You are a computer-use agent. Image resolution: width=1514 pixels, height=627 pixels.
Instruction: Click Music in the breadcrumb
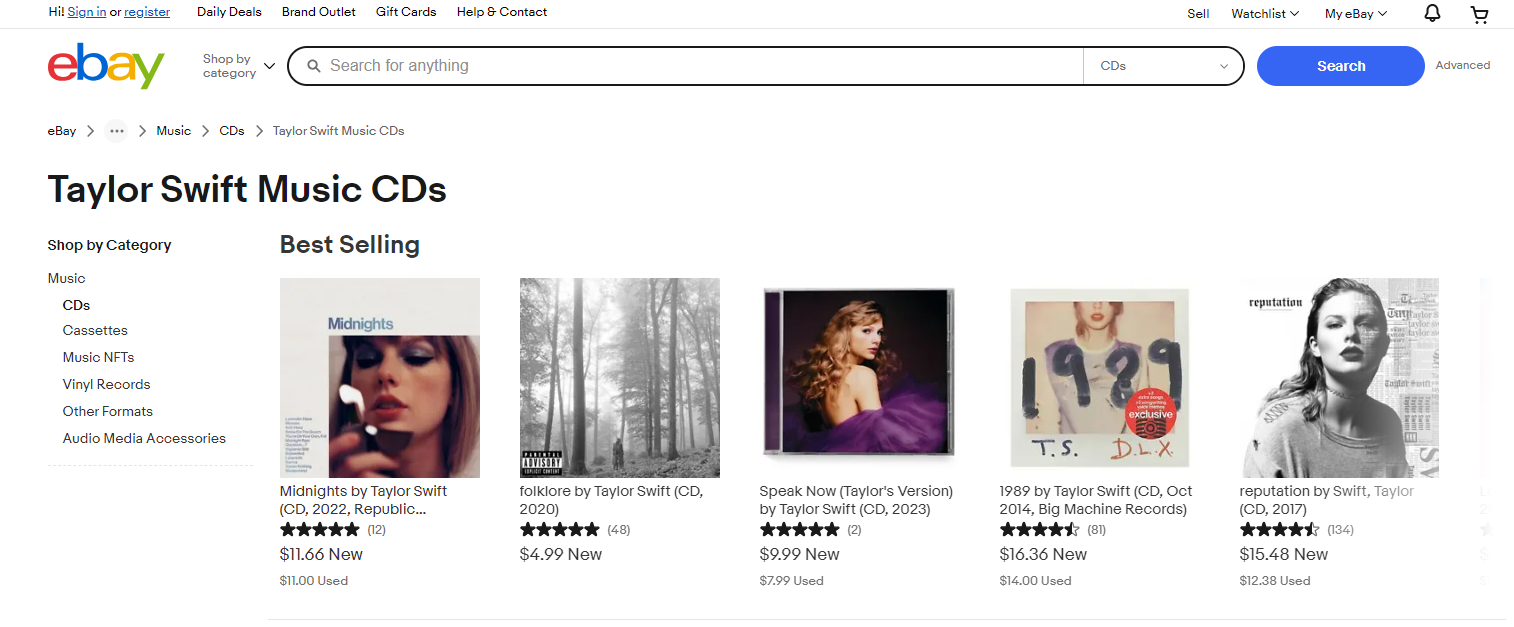pos(174,131)
